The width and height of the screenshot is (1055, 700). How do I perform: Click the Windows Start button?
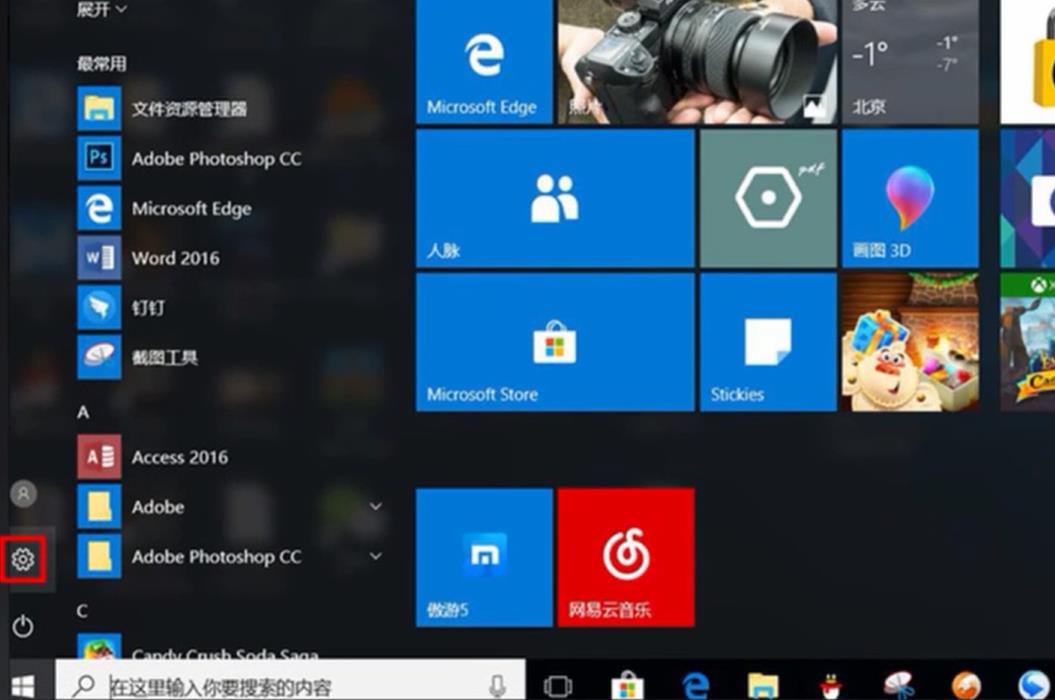(23, 686)
